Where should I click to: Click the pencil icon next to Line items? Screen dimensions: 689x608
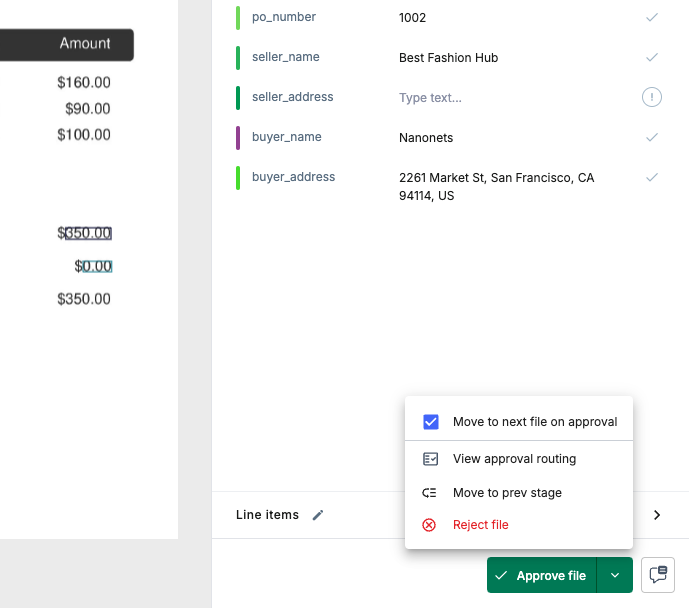(318, 515)
